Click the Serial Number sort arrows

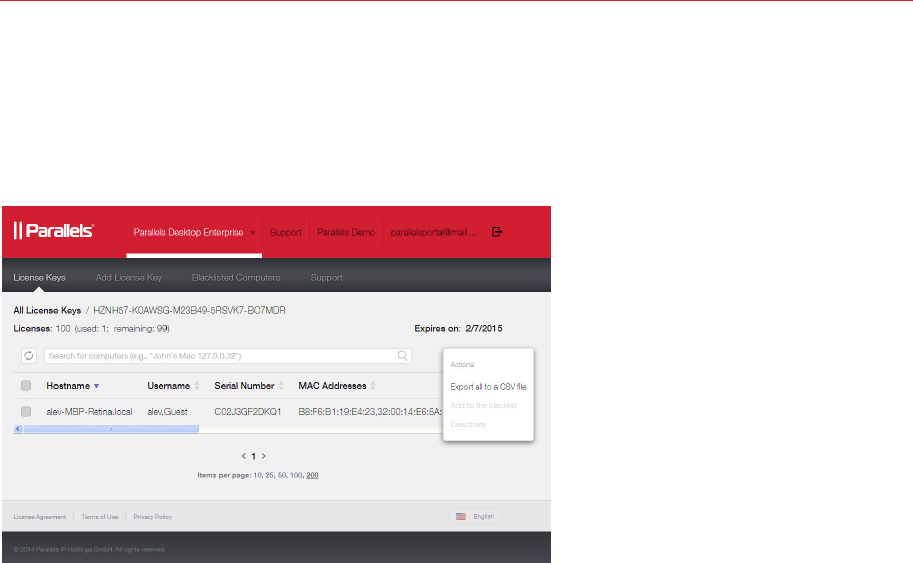pyautogui.click(x=281, y=385)
